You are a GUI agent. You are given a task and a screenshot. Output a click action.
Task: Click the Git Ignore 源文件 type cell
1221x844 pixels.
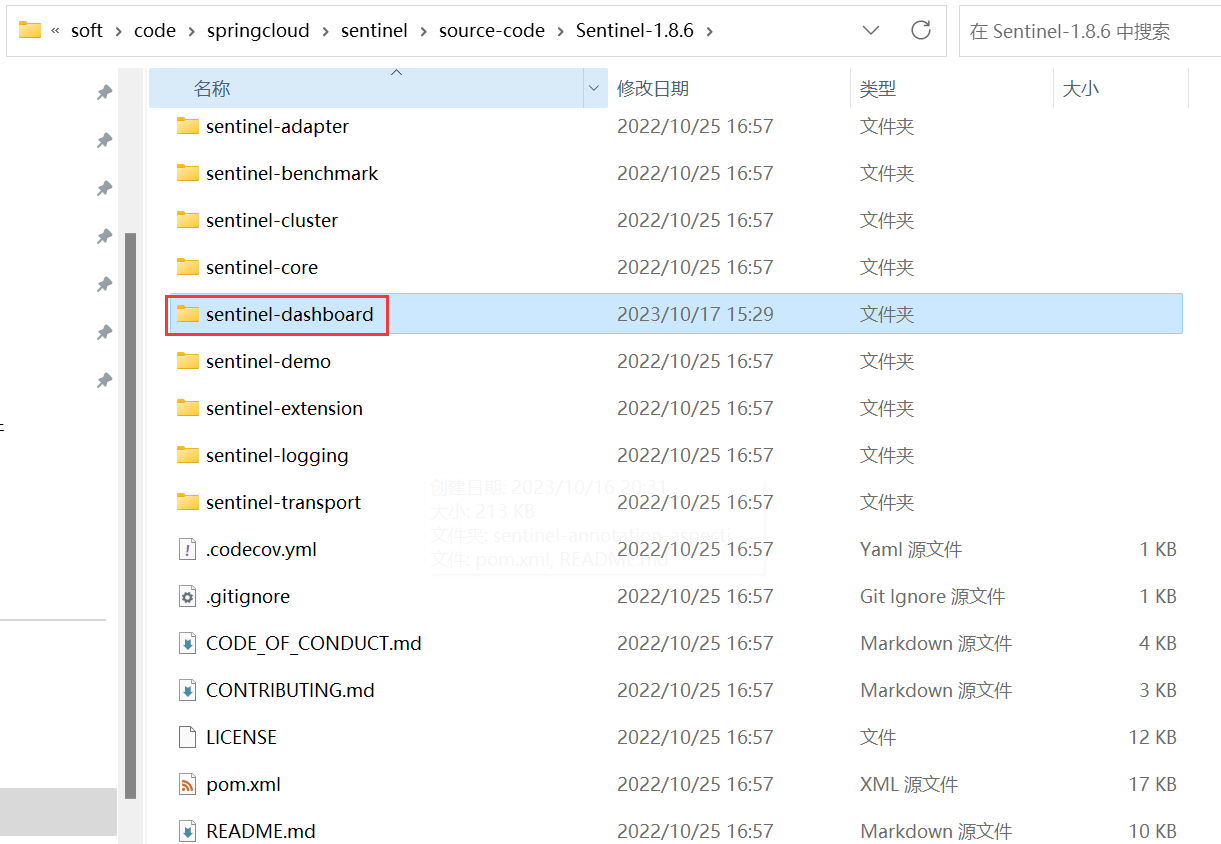(932, 596)
